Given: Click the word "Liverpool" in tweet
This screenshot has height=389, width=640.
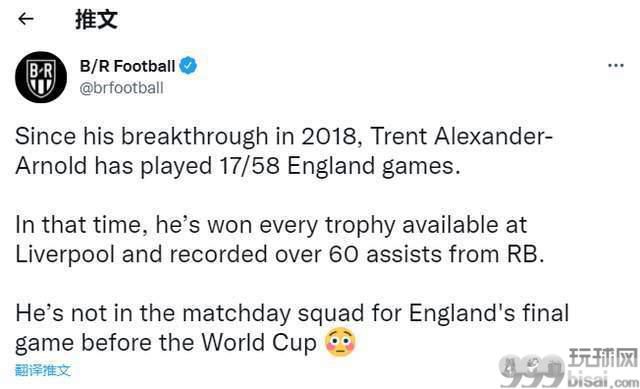Looking at the screenshot, I should coord(65,255).
